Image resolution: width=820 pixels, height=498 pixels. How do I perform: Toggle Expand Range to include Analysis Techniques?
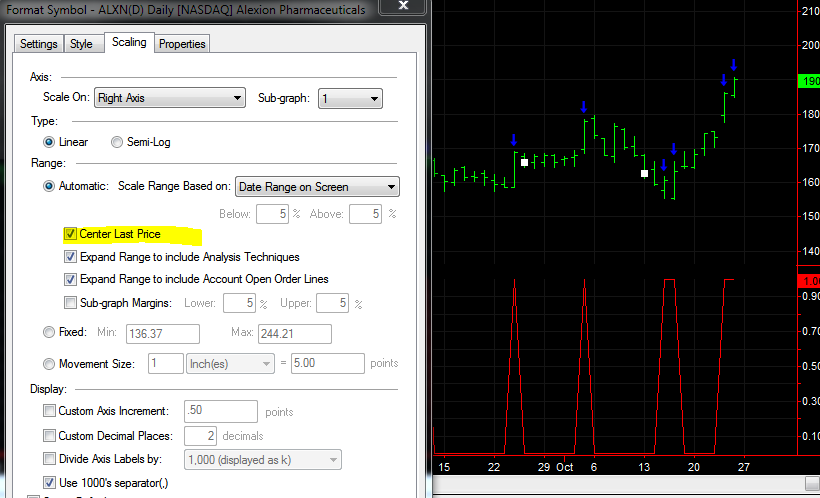click(70, 257)
